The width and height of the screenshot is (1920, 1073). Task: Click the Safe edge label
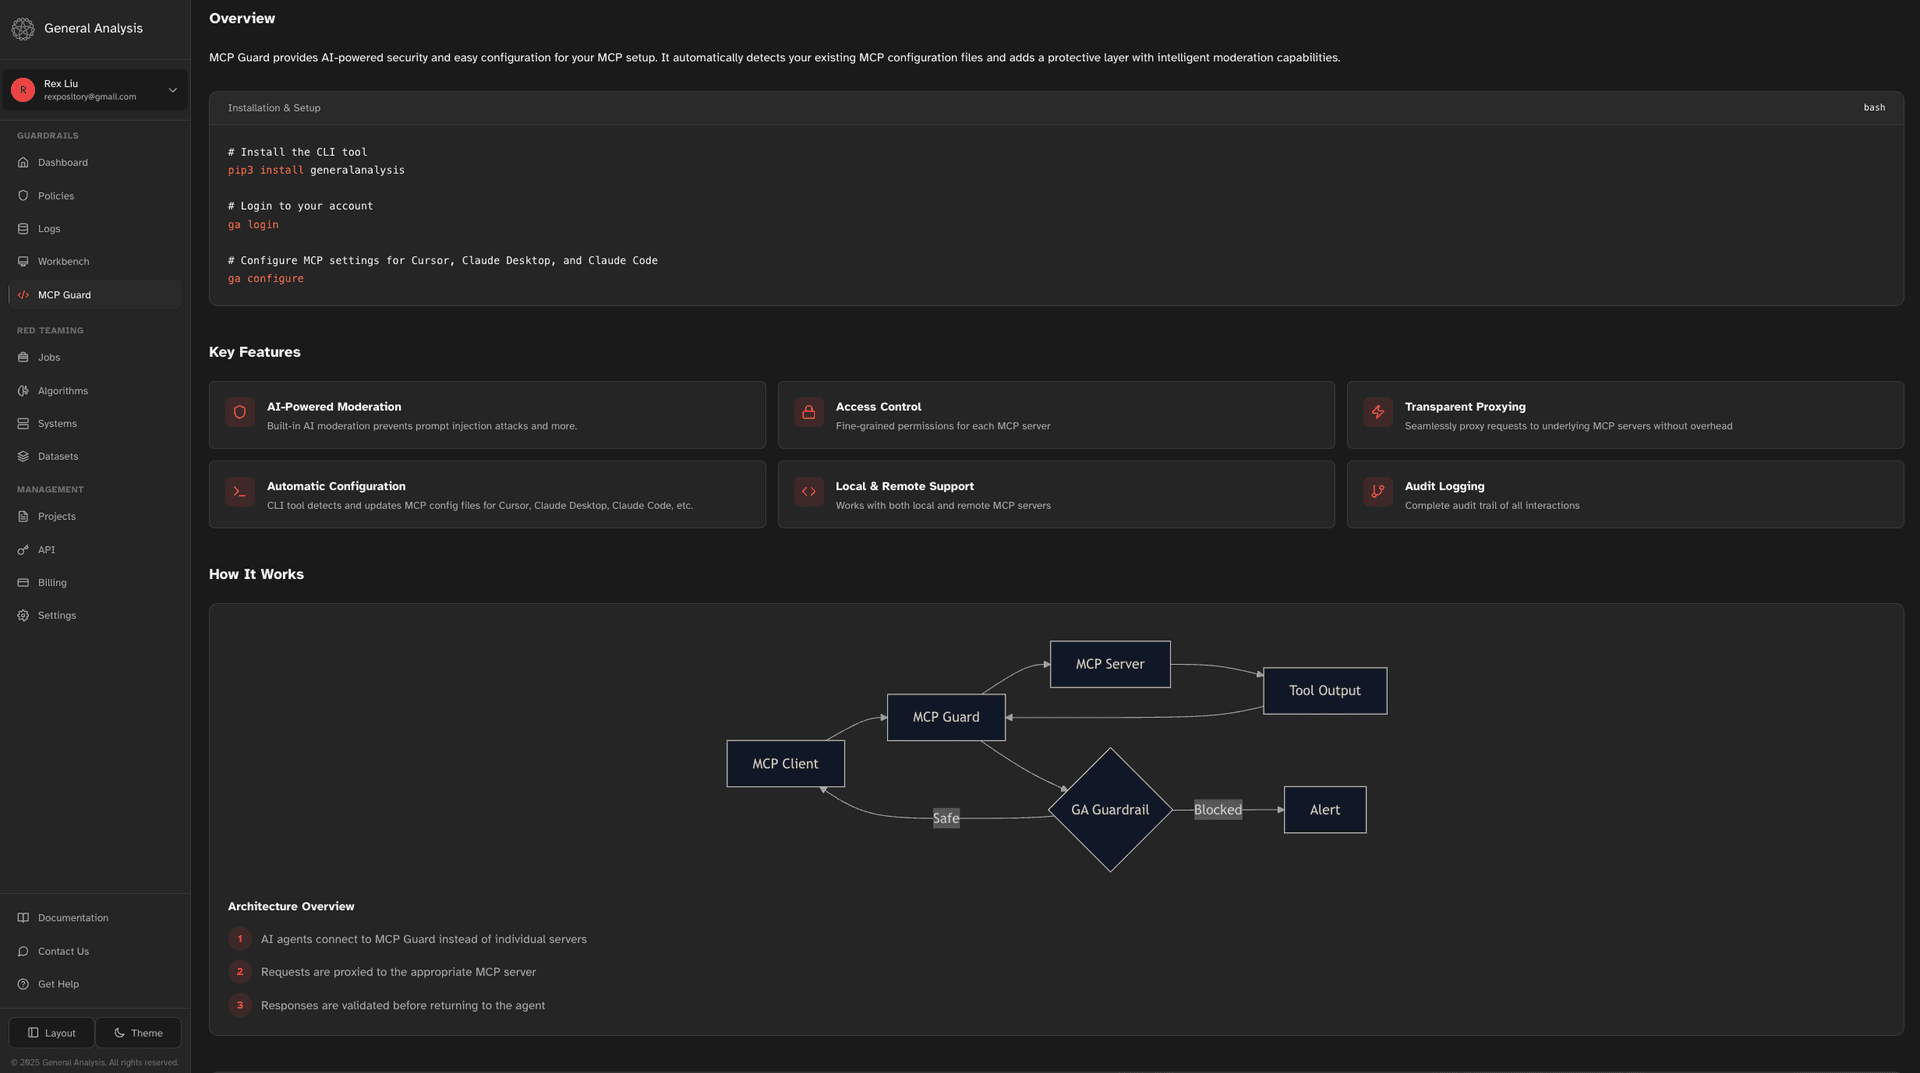click(946, 818)
